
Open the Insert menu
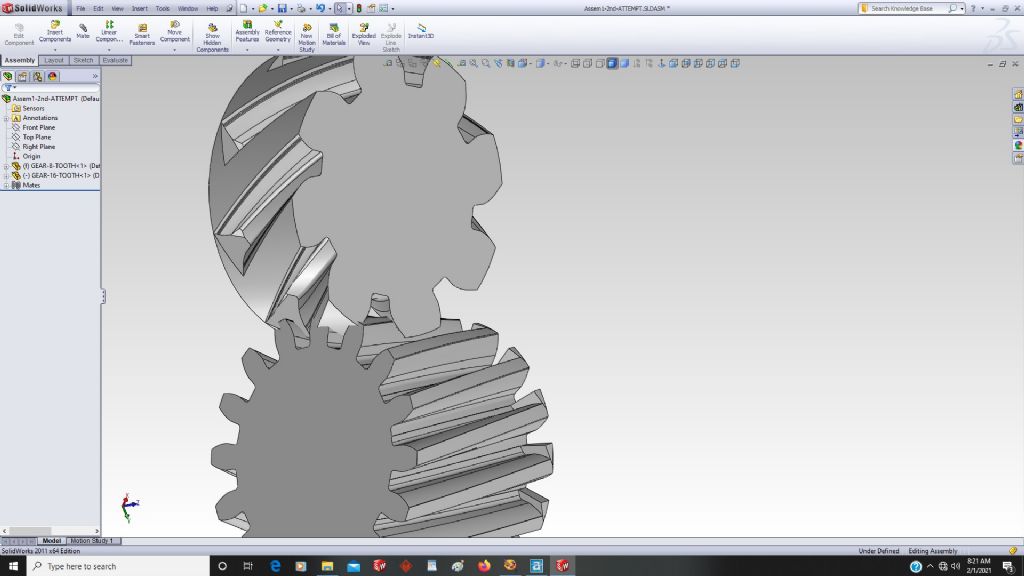click(x=140, y=8)
